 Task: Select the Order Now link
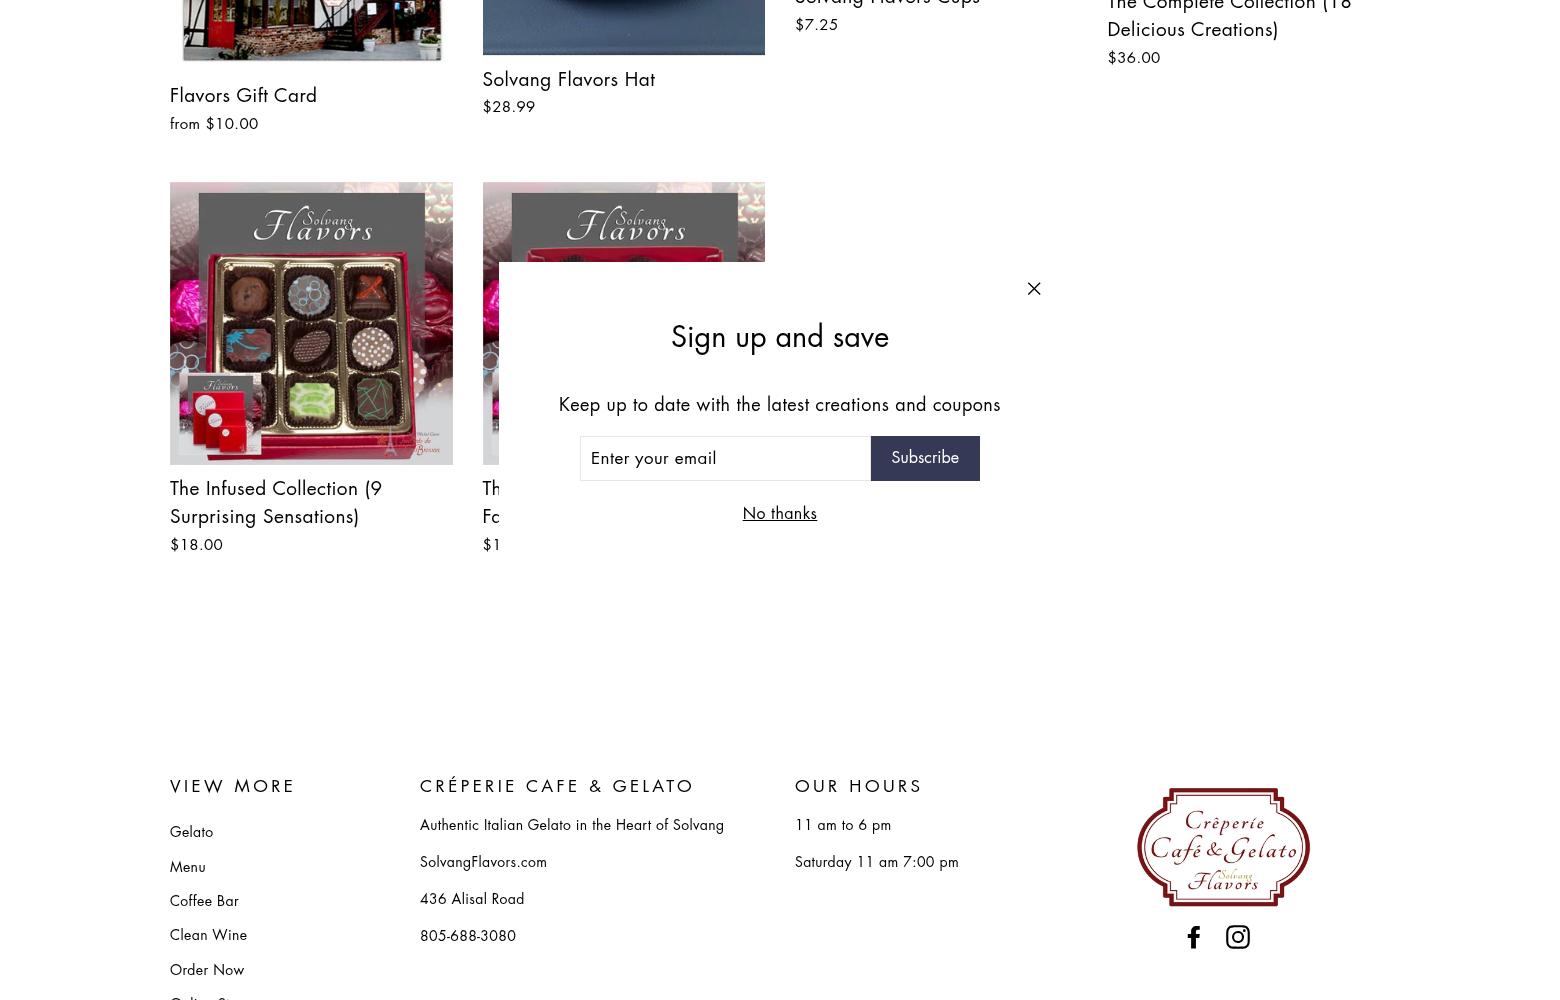(x=207, y=970)
